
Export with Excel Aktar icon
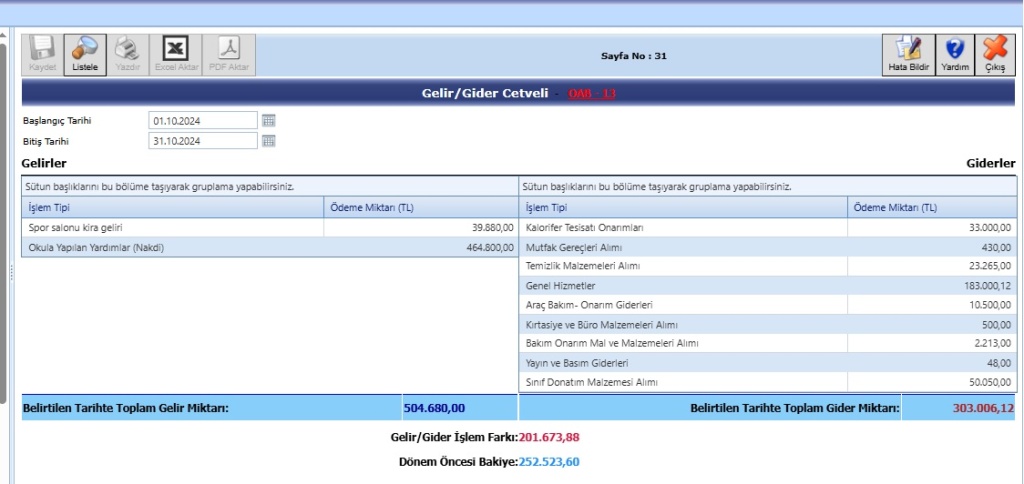(176, 54)
